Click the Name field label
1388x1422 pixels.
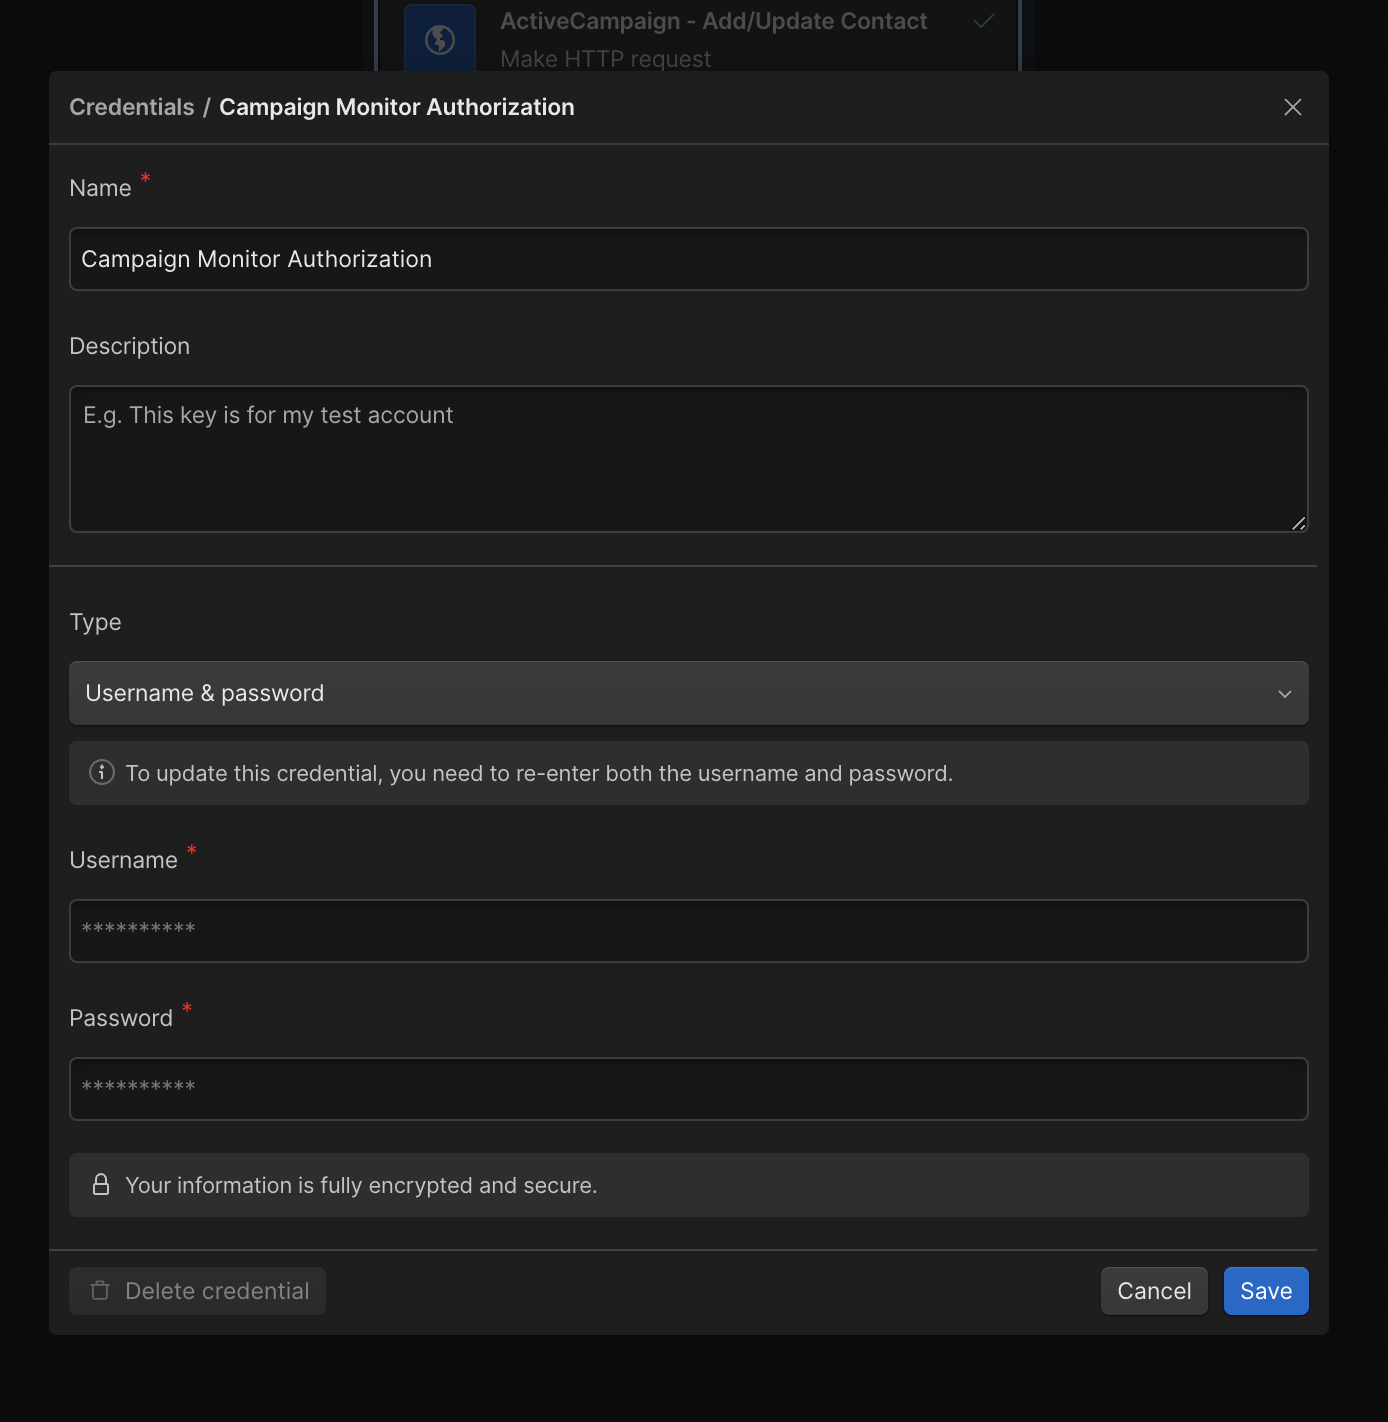[x=100, y=188]
